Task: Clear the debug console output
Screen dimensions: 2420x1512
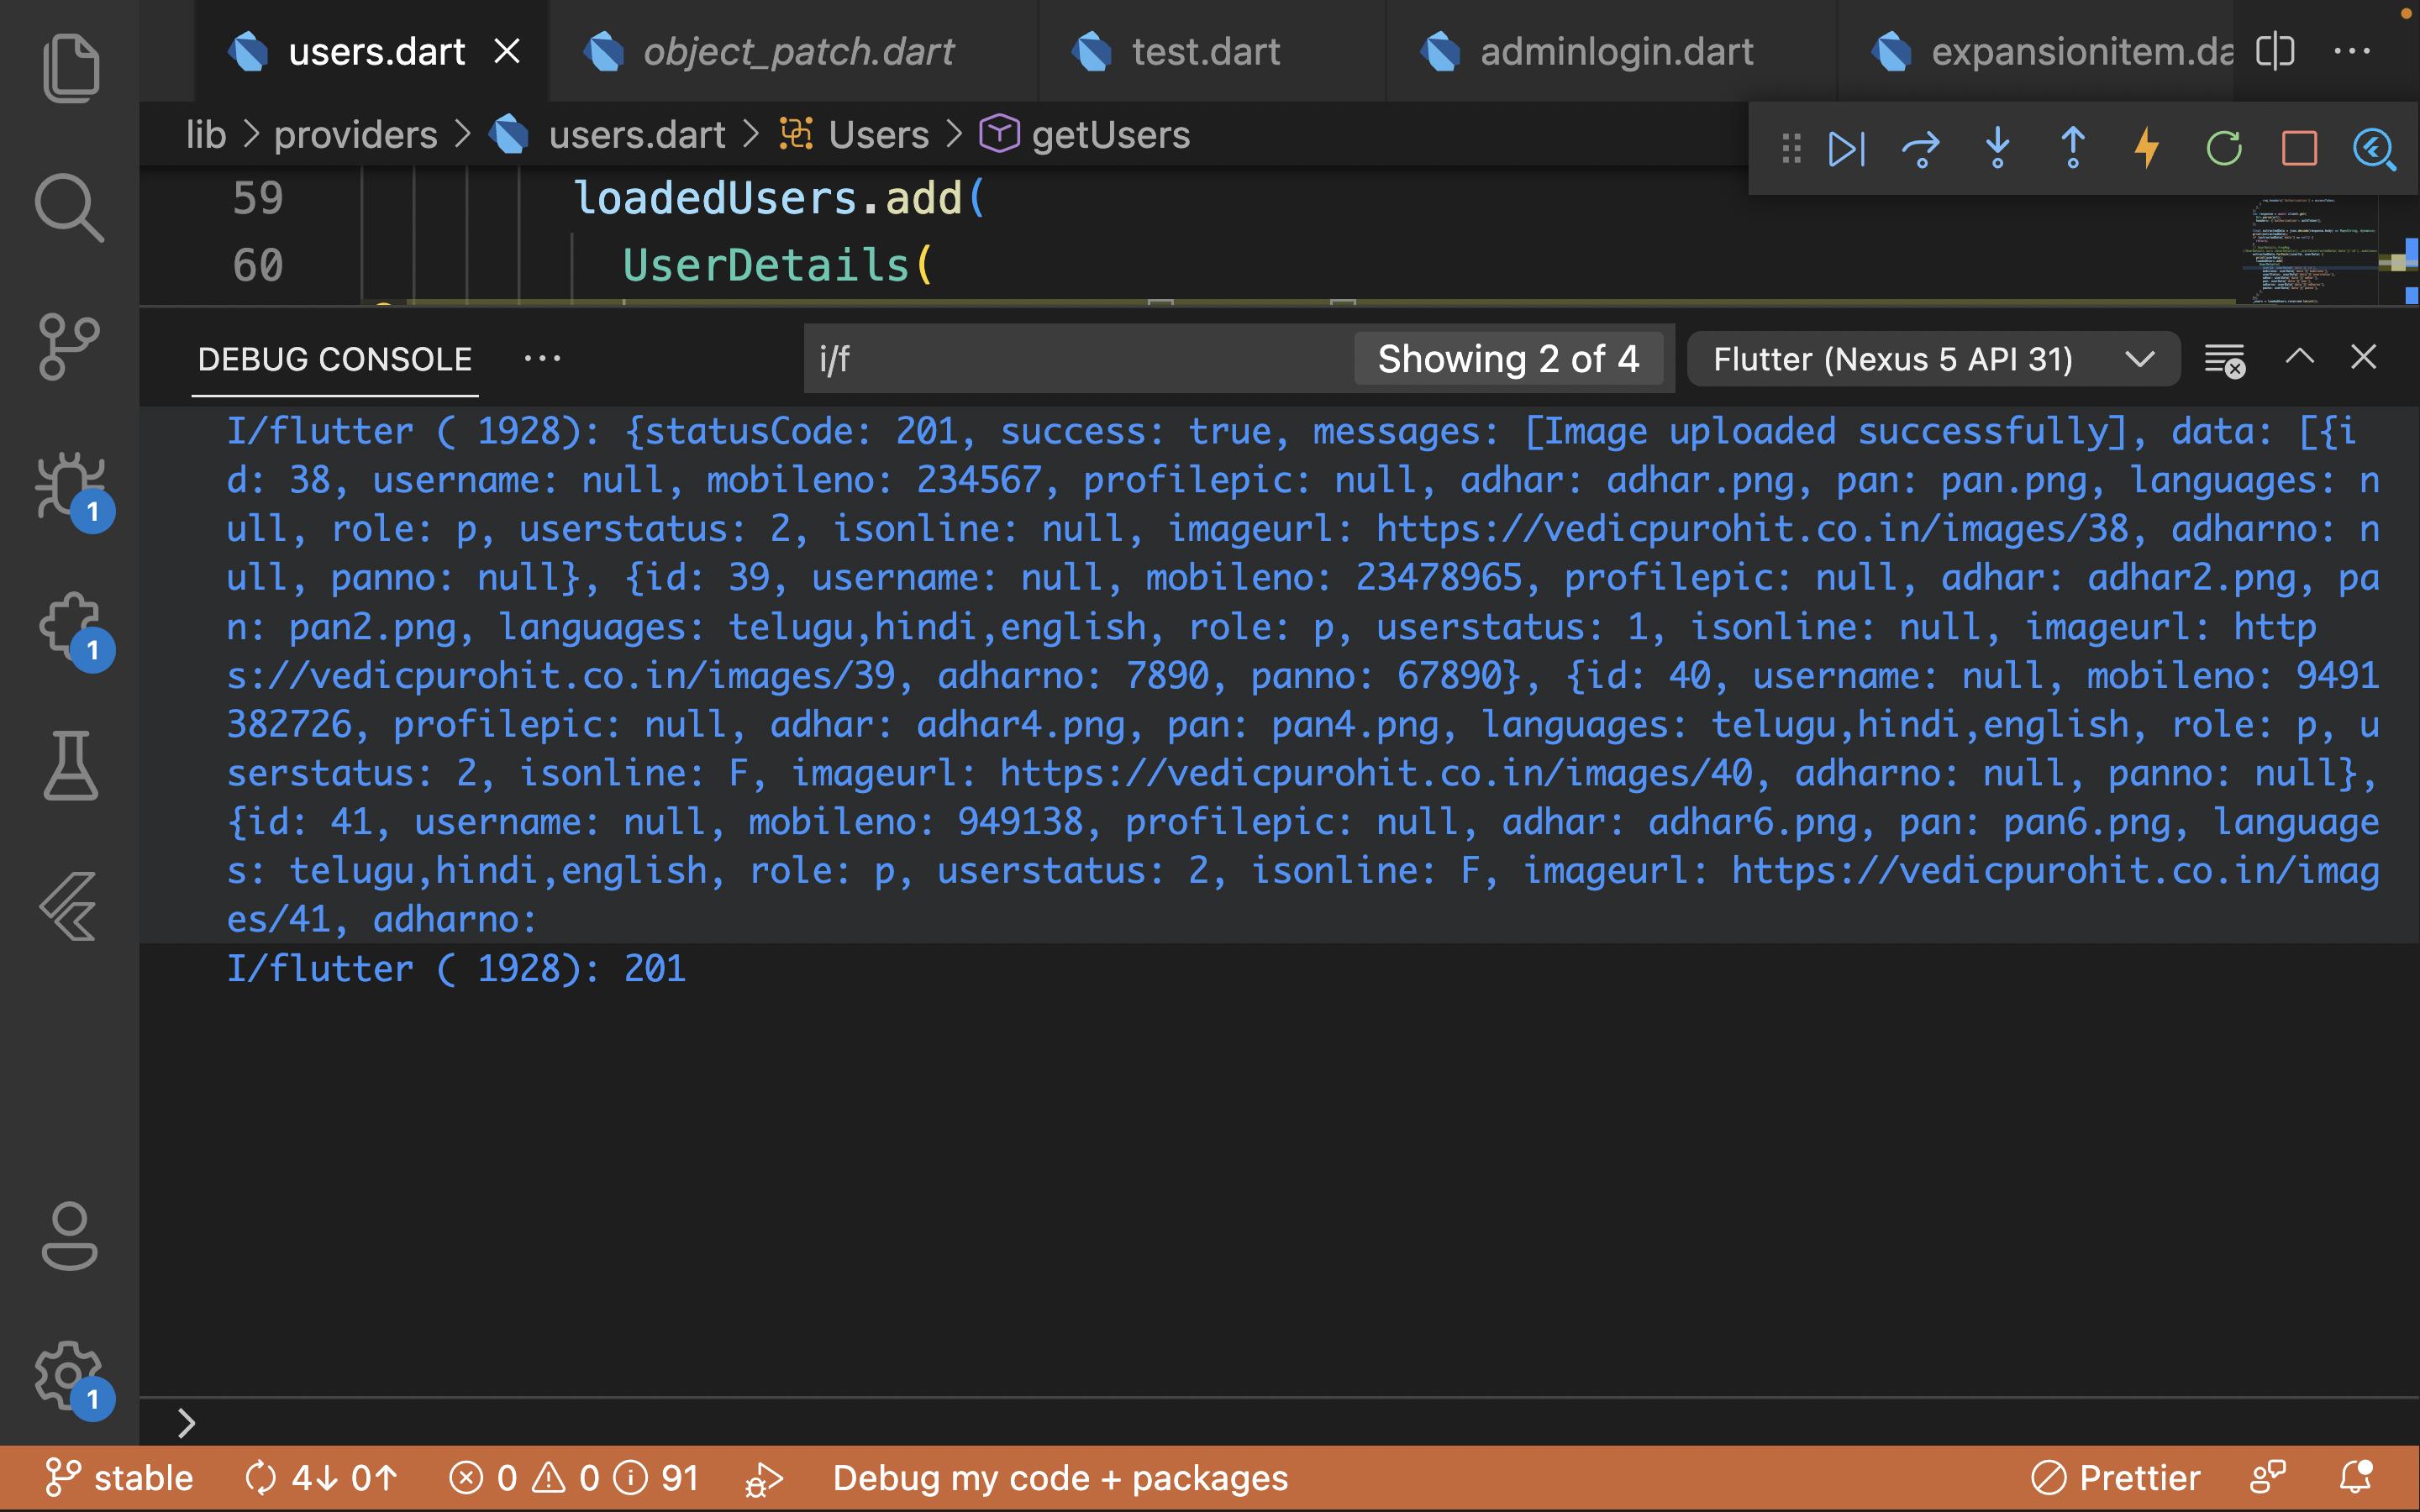Action: 2225,359
